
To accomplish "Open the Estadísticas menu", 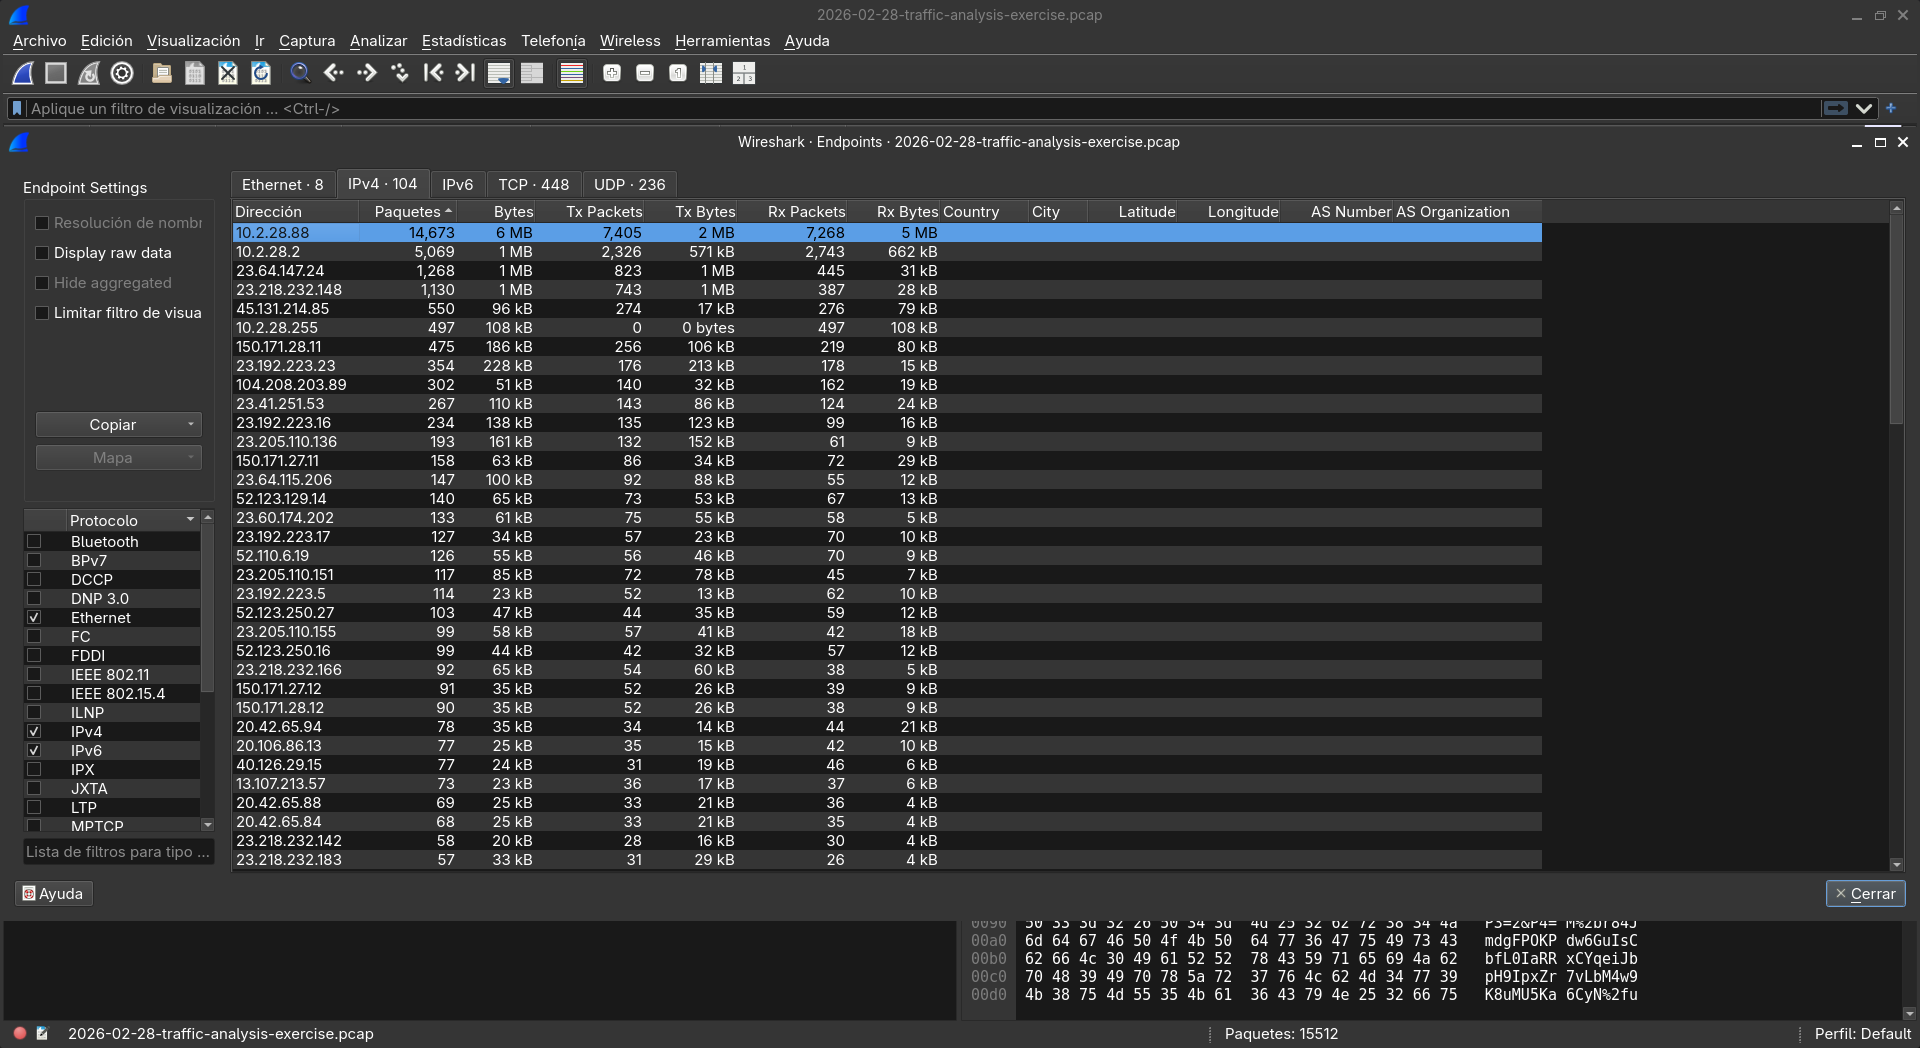I will [464, 41].
